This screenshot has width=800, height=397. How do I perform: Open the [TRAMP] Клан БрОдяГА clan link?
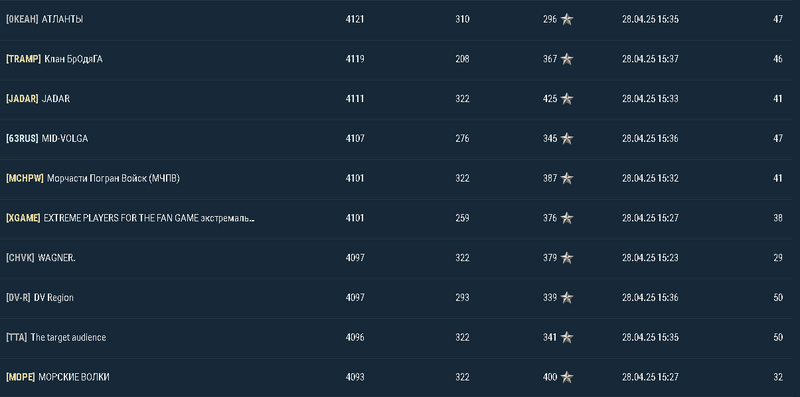pyautogui.click(x=54, y=59)
